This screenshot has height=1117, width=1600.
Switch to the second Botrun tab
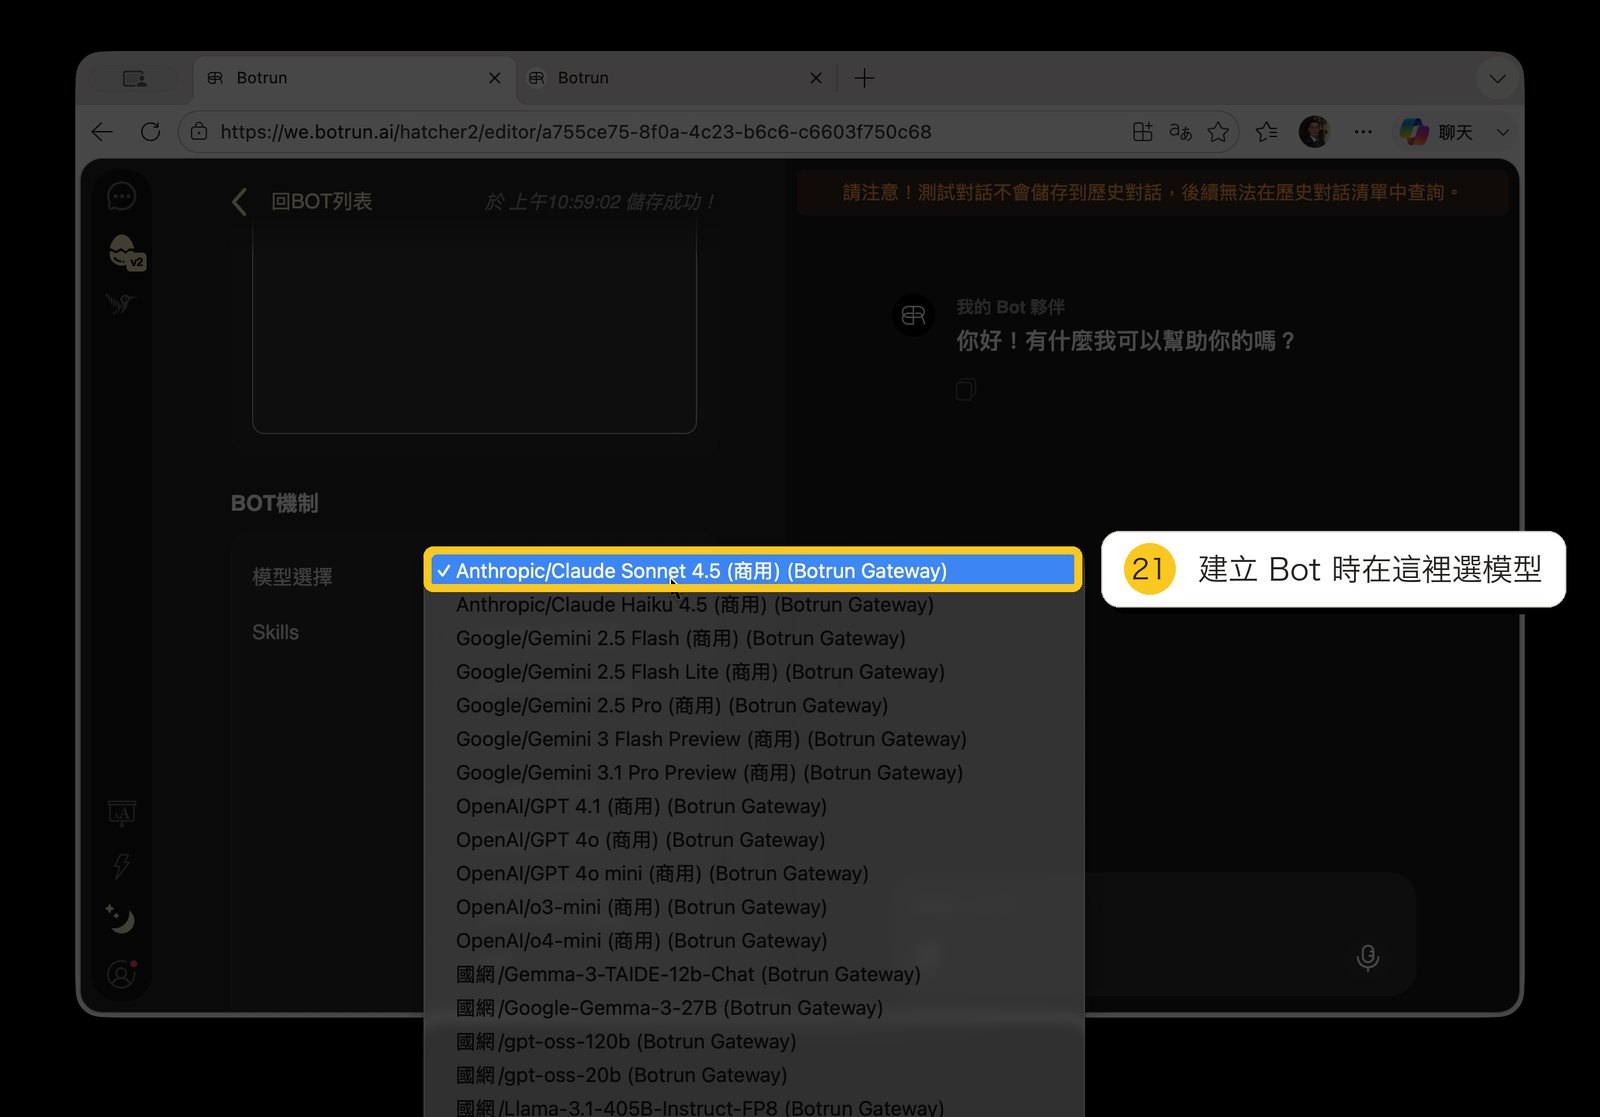pyautogui.click(x=676, y=78)
